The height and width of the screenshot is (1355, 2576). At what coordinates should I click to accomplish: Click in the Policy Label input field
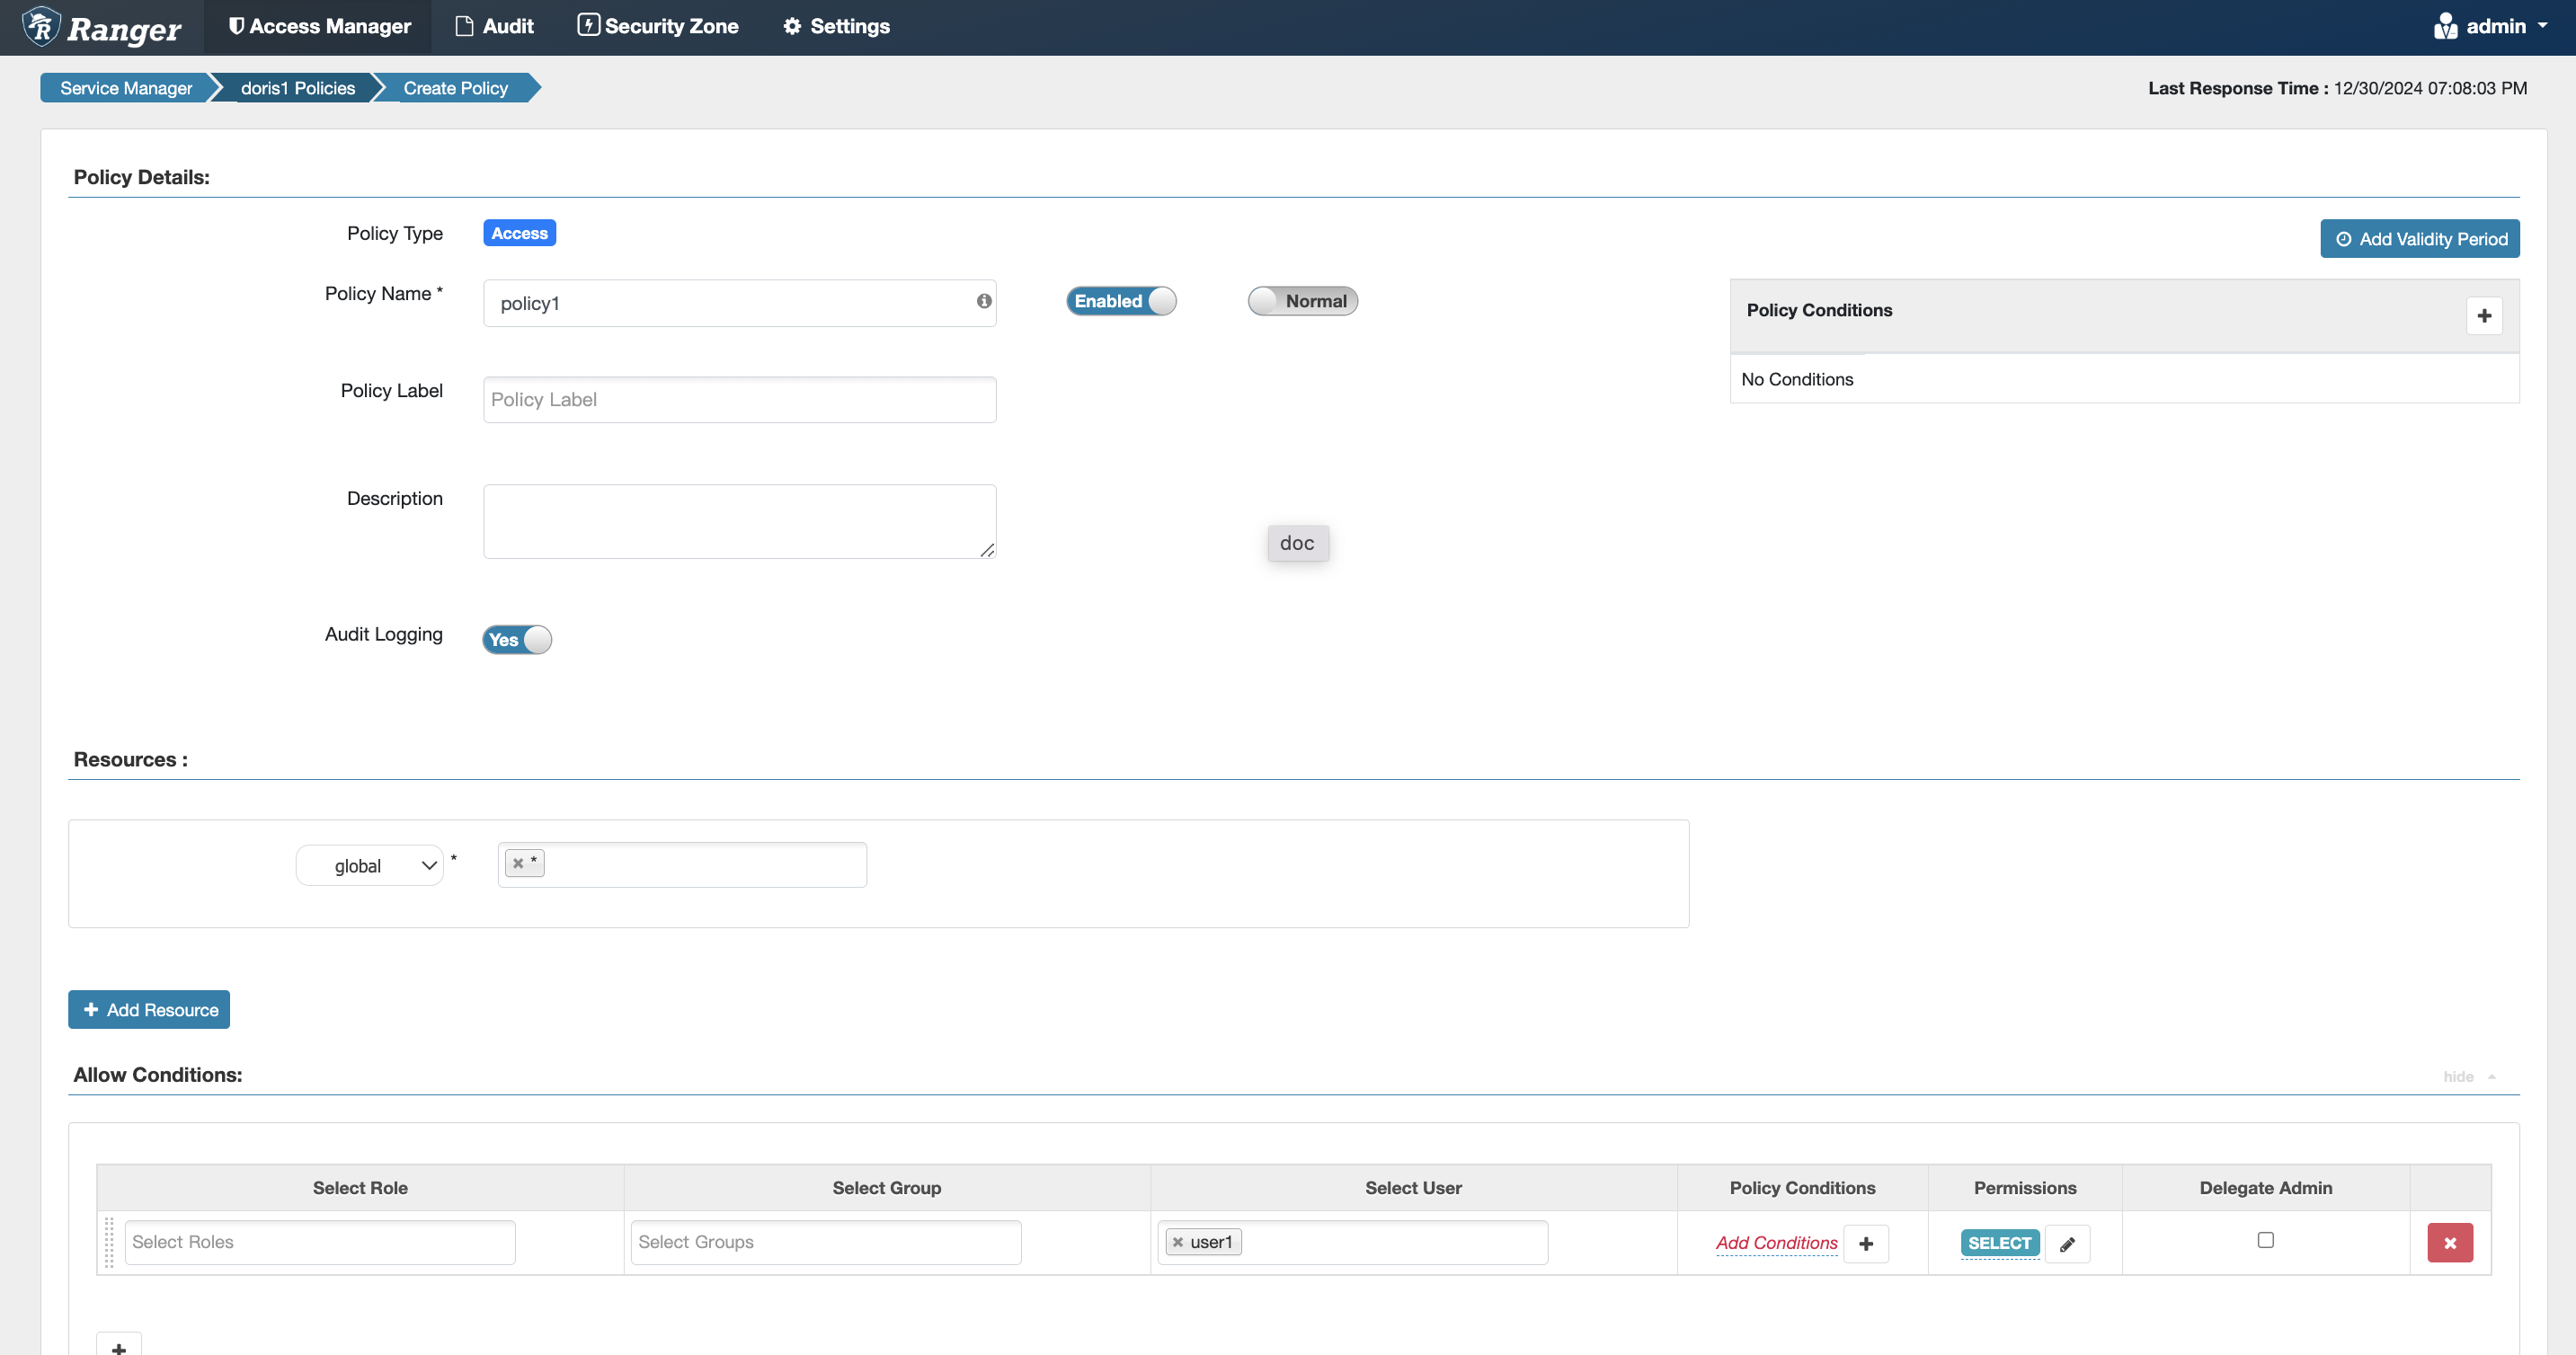[x=740, y=400]
